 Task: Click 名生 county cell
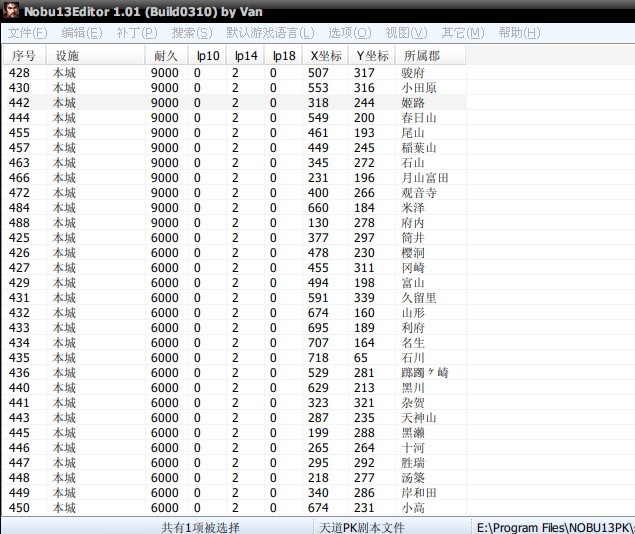pos(413,343)
